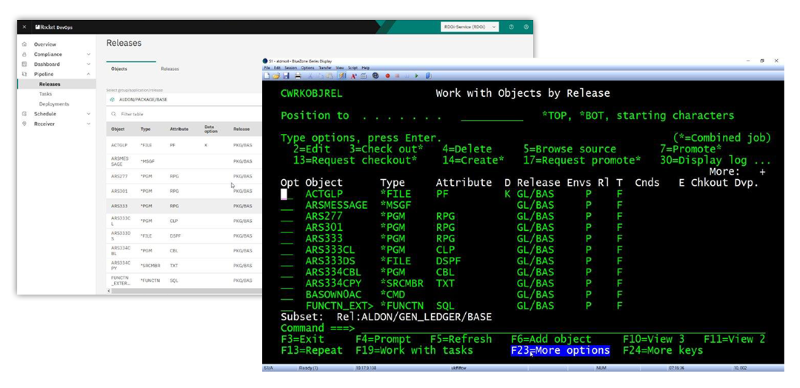Open the Help menu in BlueZone
Image resolution: width=800 pixels, height=388 pixels.
(366, 68)
